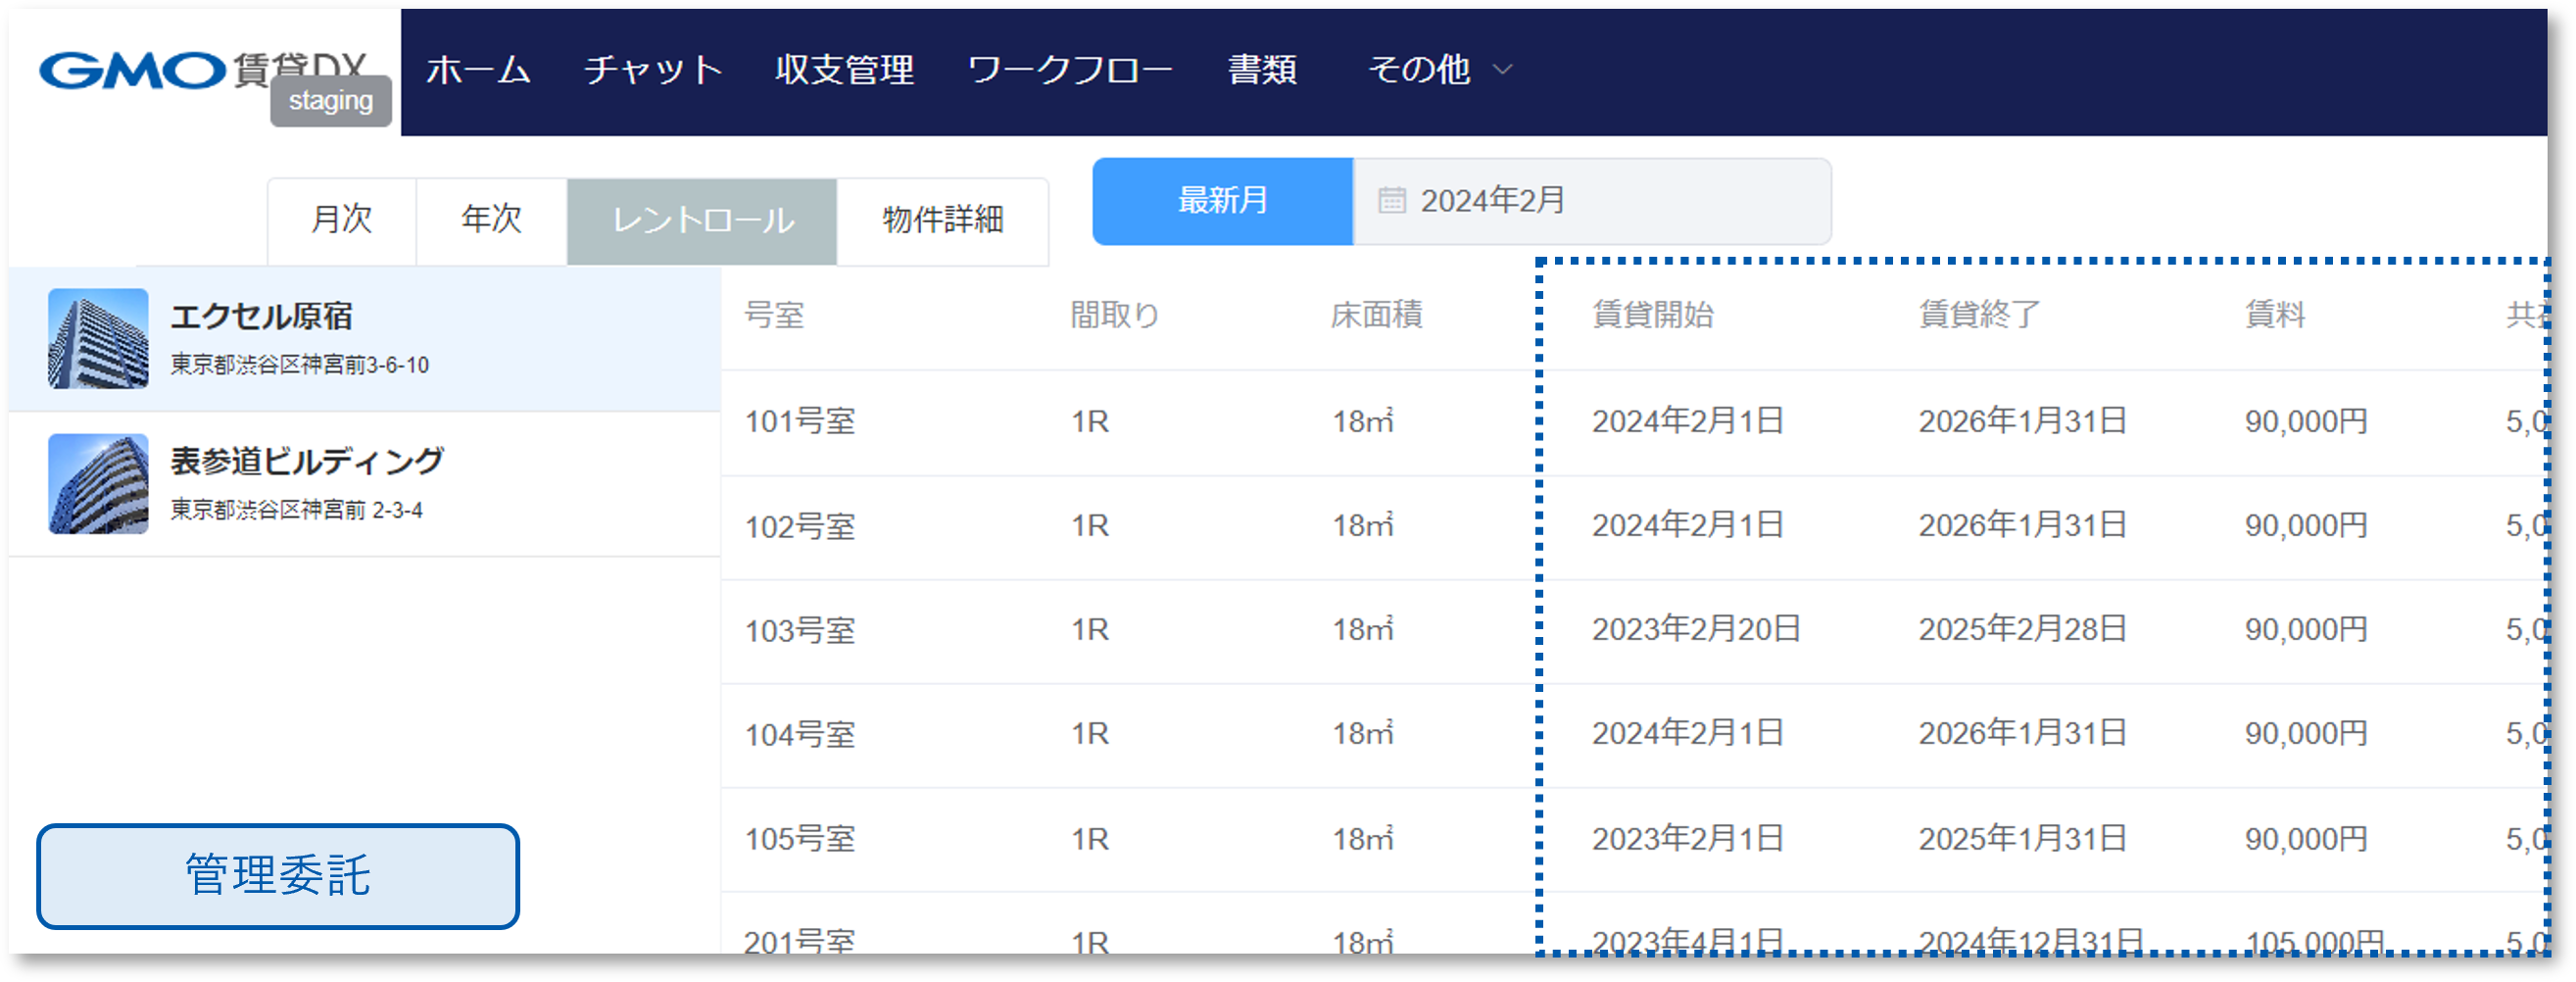Screen dimensions: 2576x982
Task: Open ワークフロー from the navigation bar
Action: (1070, 68)
